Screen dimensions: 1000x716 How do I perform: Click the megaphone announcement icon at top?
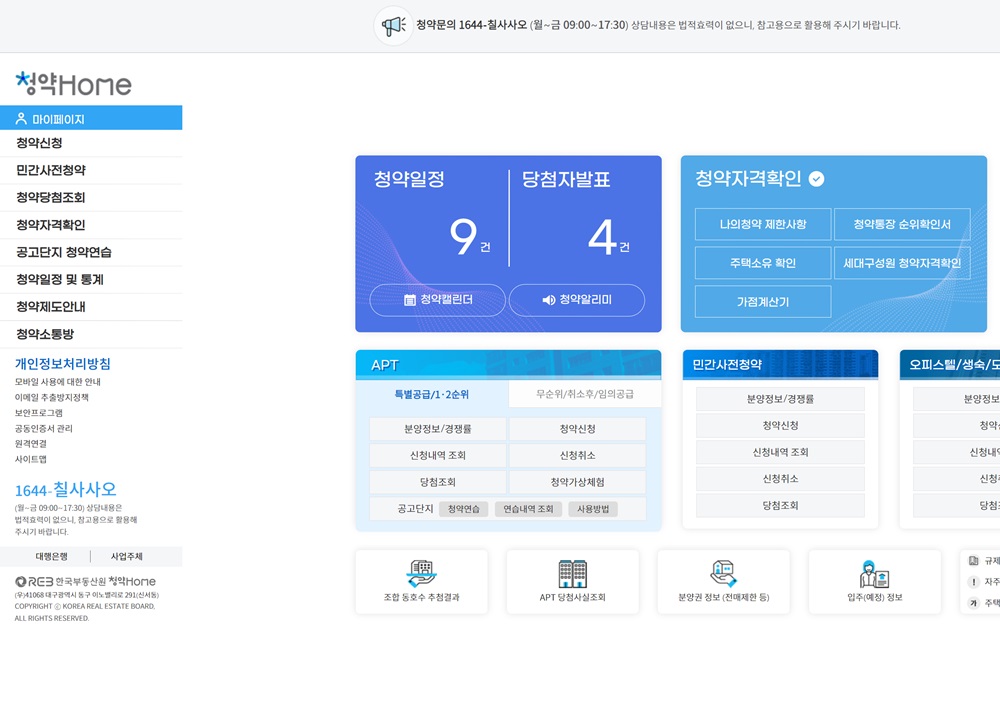391,25
